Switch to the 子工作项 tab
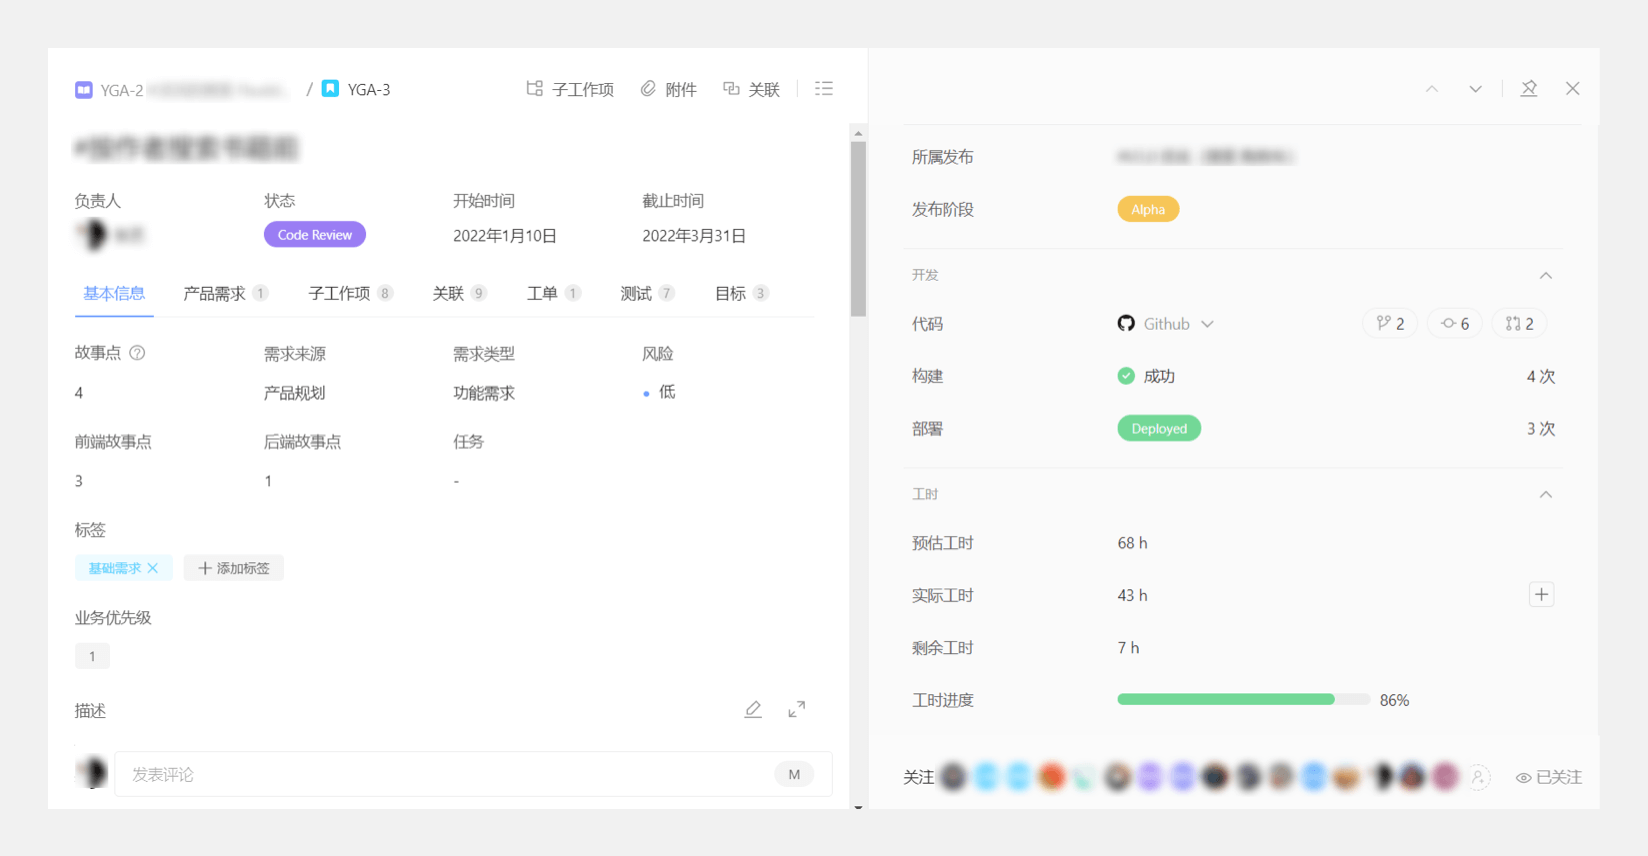Screen dimensions: 1648x856 point(340,293)
